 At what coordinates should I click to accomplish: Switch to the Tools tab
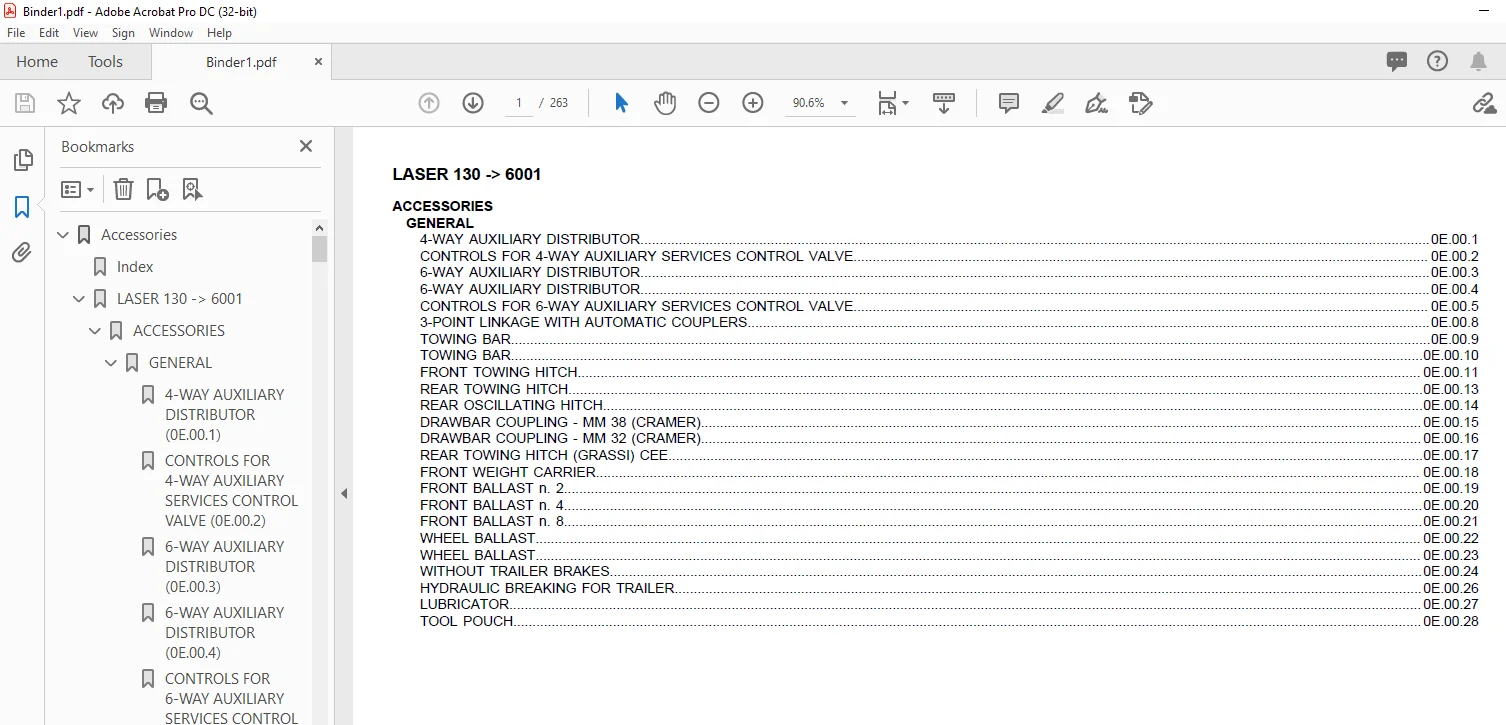105,61
